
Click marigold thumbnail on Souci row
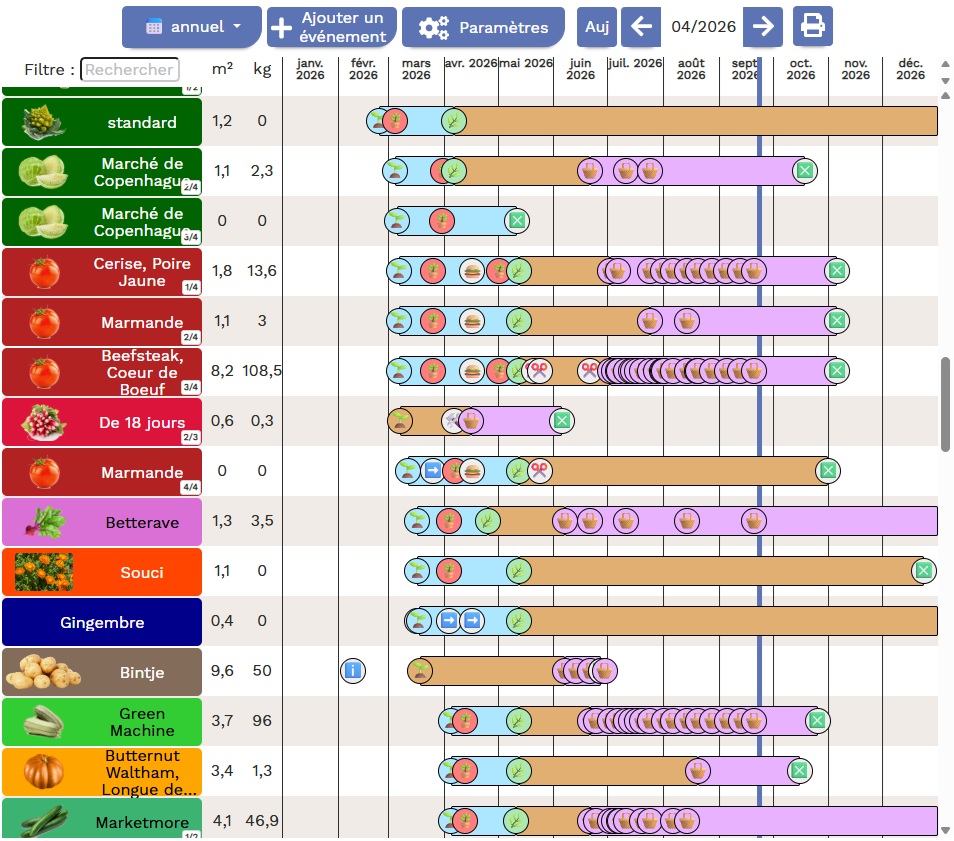click(44, 572)
